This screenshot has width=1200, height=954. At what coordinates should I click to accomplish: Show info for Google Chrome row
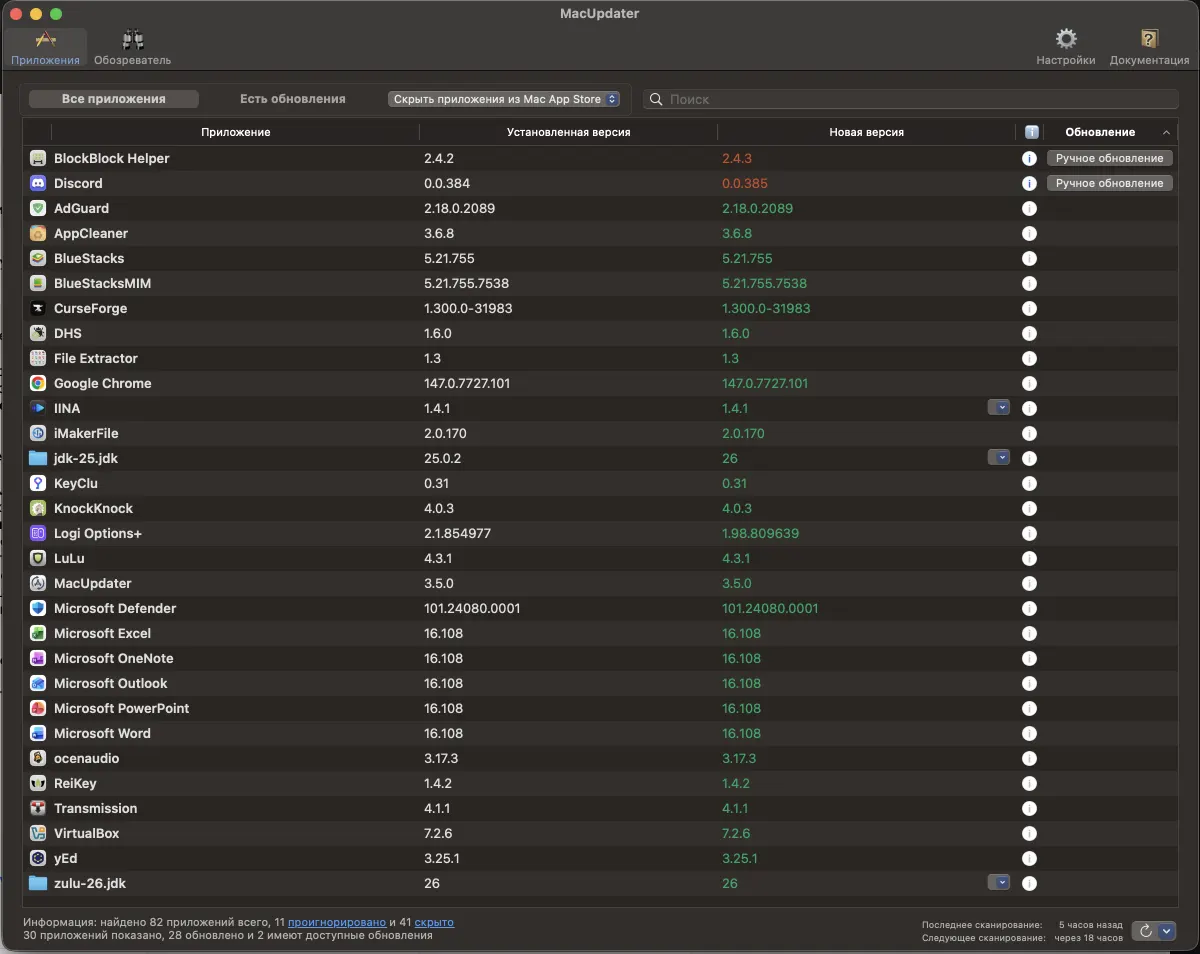[x=1029, y=383]
